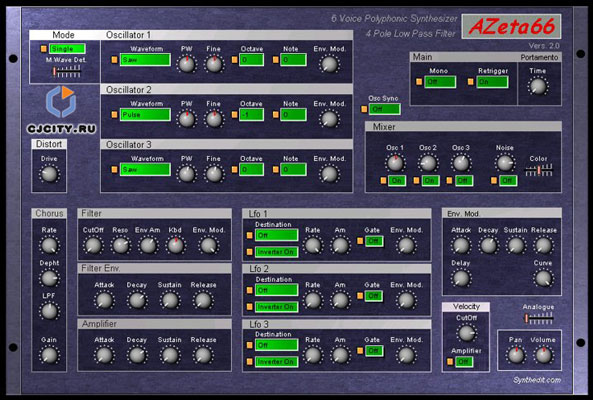Click the Pan knob

click(x=515, y=355)
